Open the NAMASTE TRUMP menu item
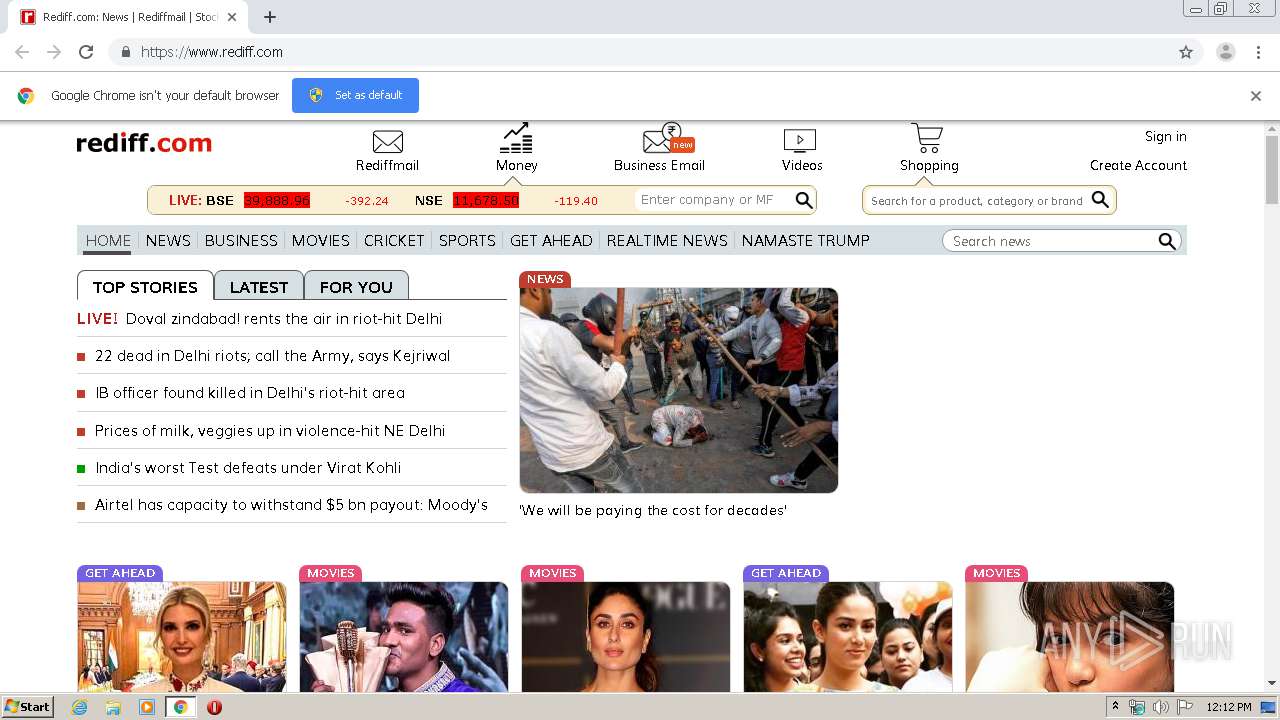The width and height of the screenshot is (1280, 720). tap(805, 241)
